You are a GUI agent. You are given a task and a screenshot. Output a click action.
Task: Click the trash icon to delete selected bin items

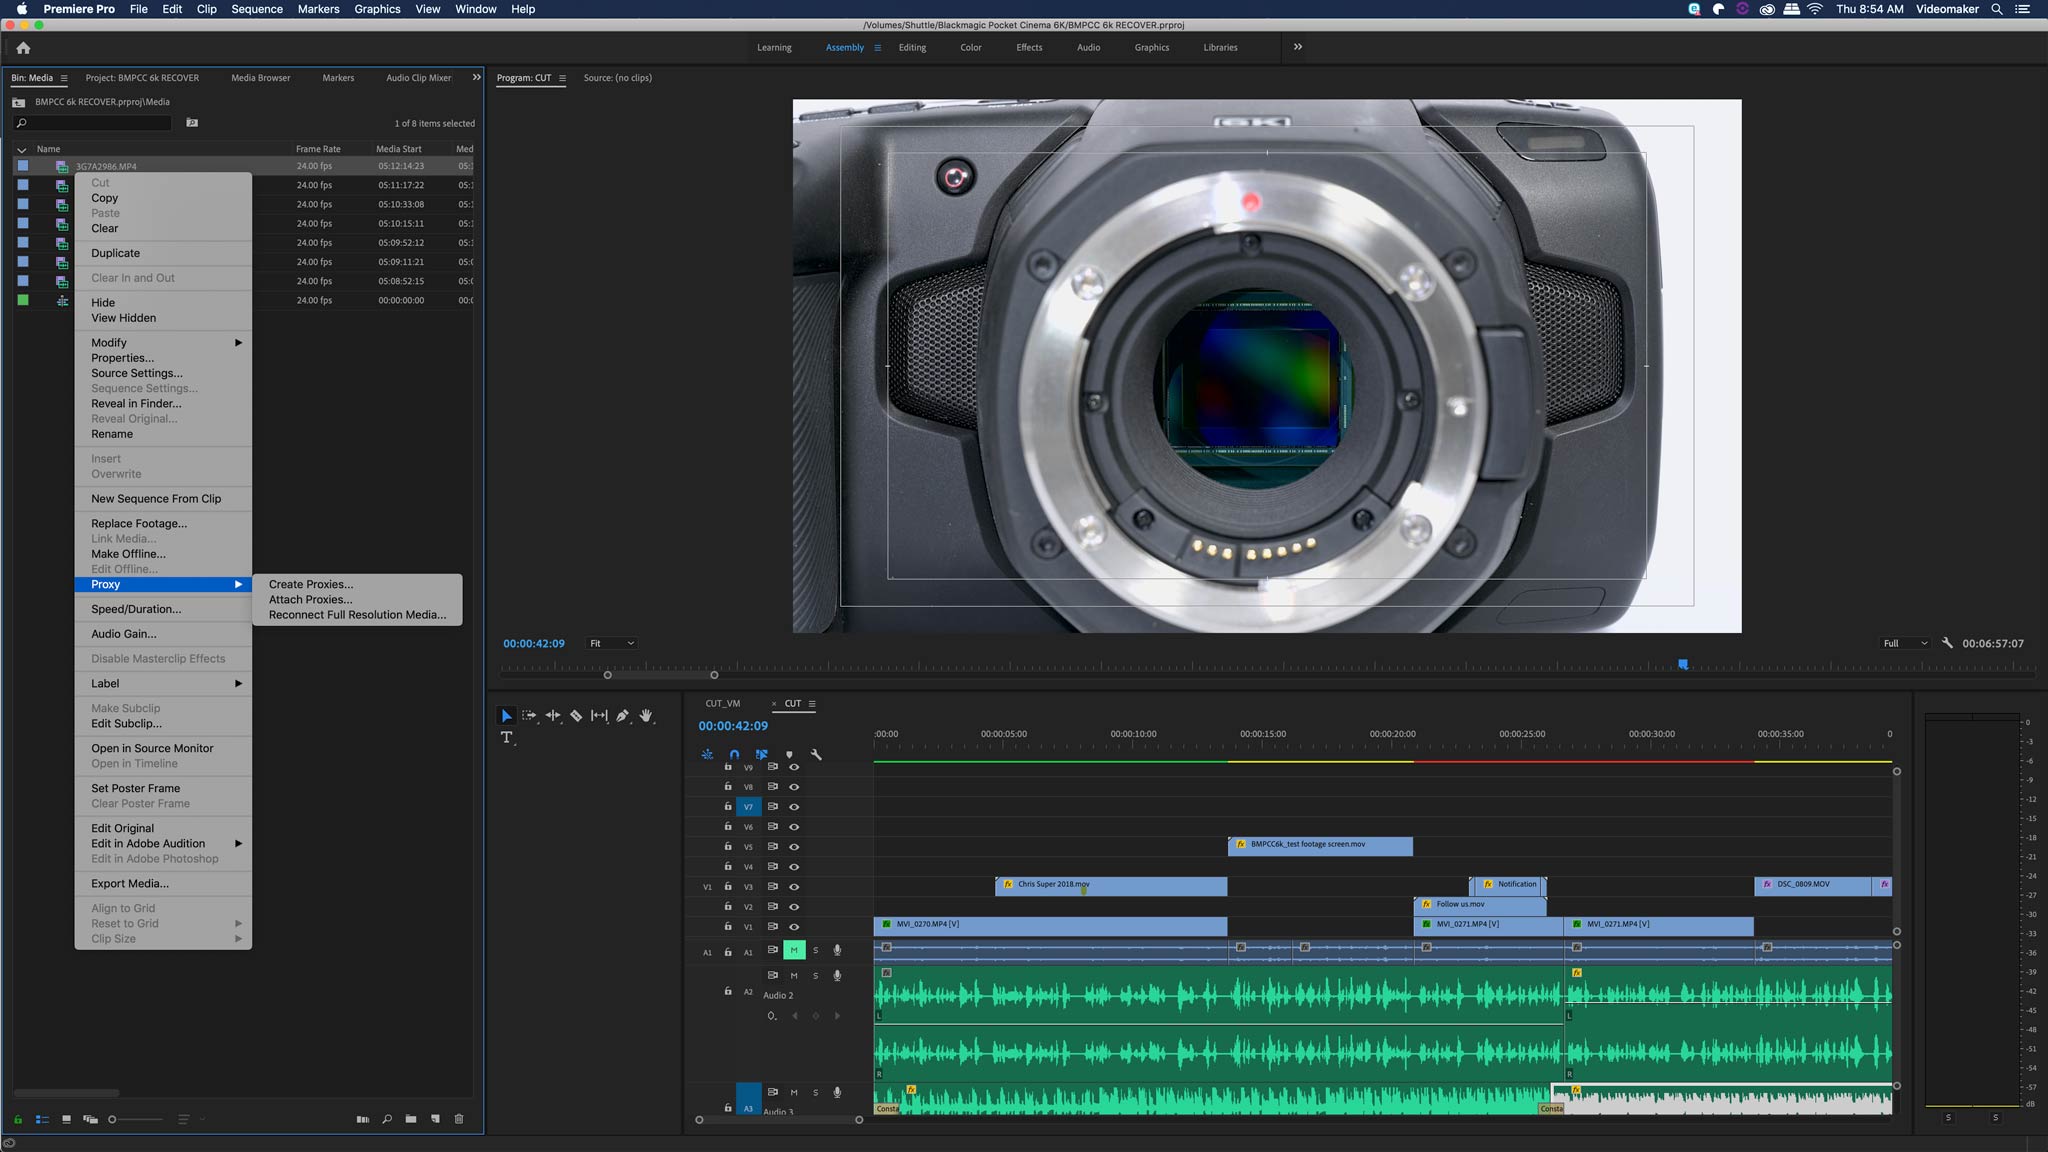click(459, 1119)
